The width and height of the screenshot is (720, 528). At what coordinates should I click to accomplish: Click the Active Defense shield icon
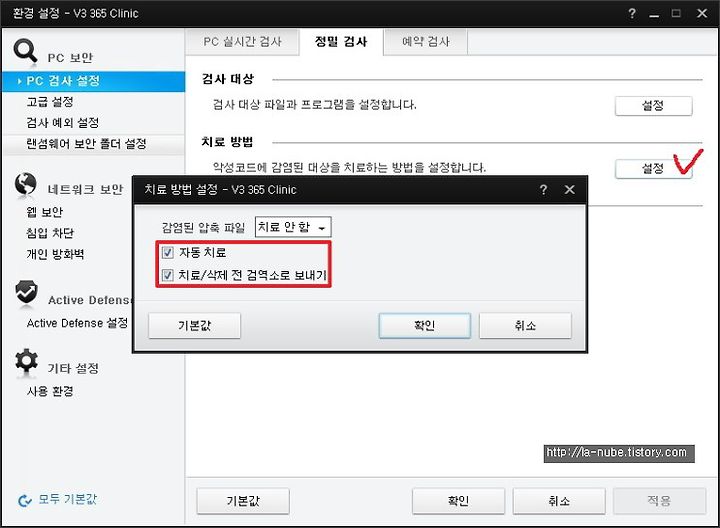[x=26, y=292]
